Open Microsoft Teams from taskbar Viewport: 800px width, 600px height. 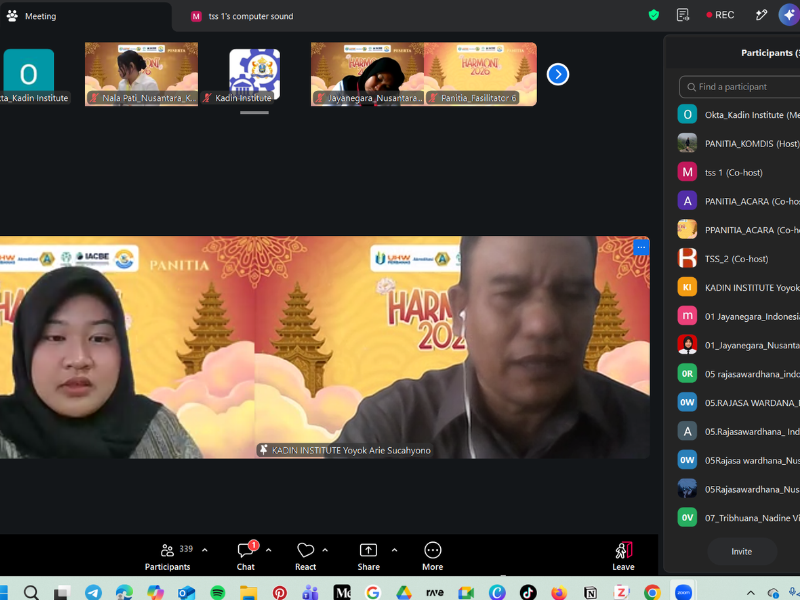[x=310, y=592]
